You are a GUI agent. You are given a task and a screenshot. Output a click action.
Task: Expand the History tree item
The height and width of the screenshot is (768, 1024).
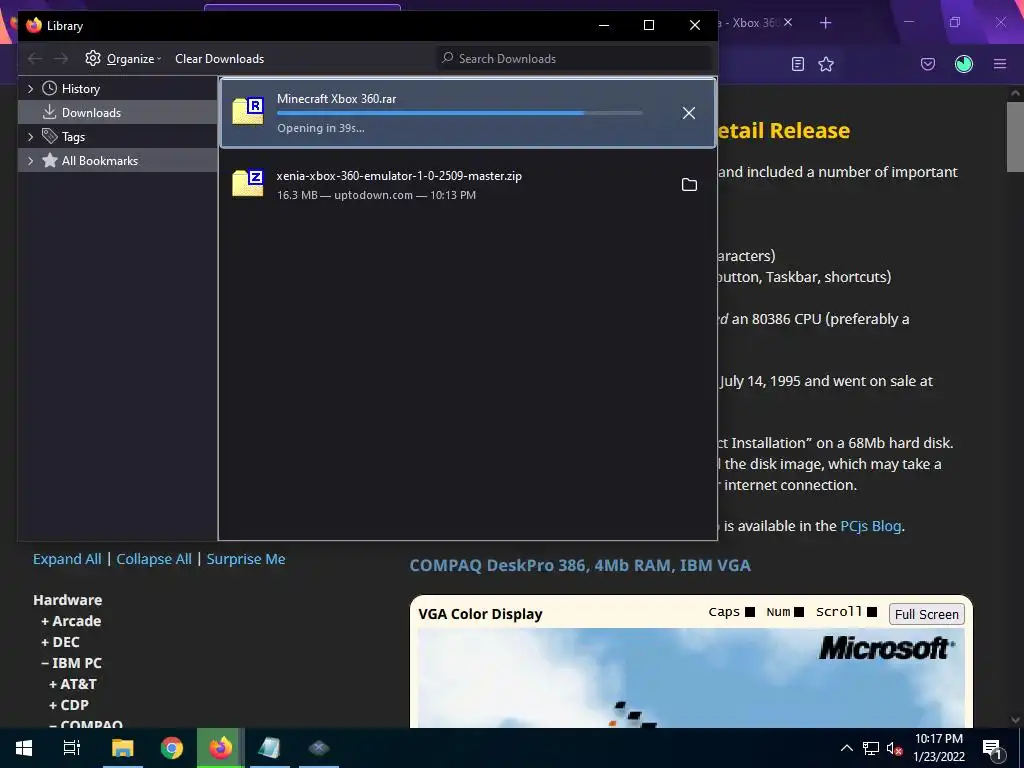tap(30, 89)
